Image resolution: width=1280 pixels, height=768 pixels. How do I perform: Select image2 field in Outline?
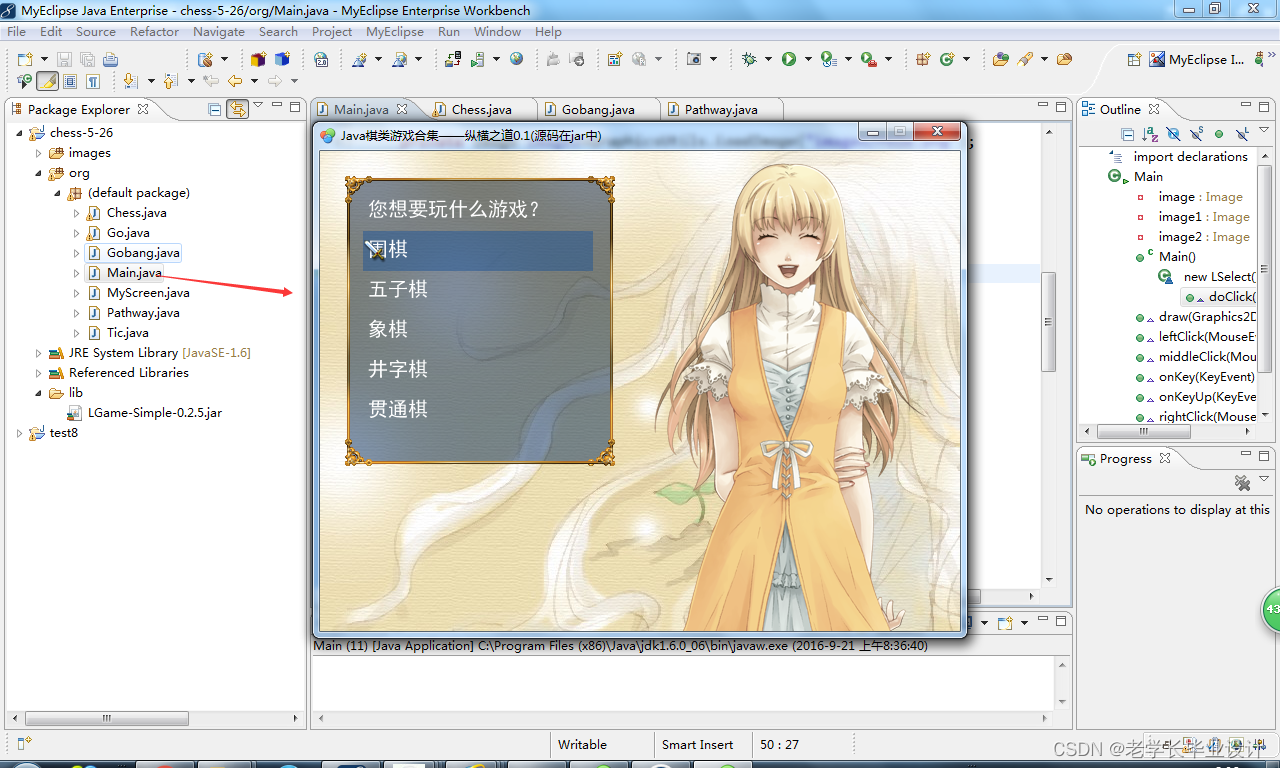point(1204,237)
